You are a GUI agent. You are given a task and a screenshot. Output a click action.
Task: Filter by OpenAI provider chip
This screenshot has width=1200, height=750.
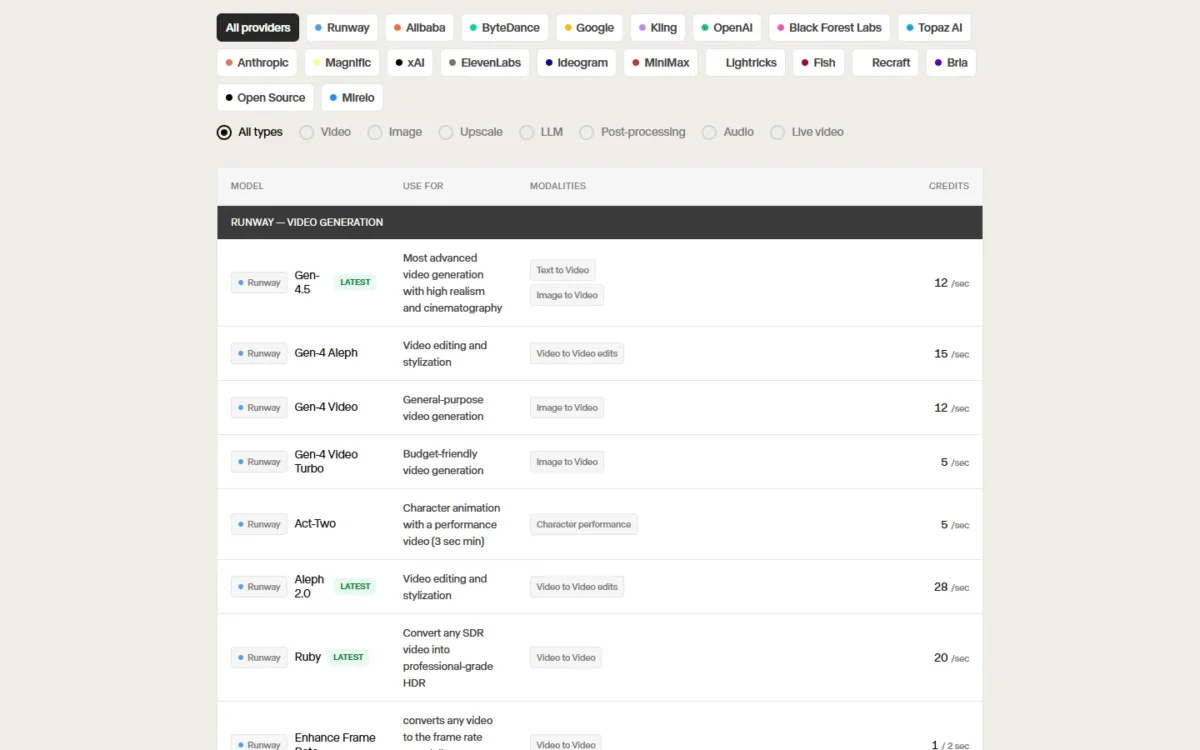click(x=727, y=28)
